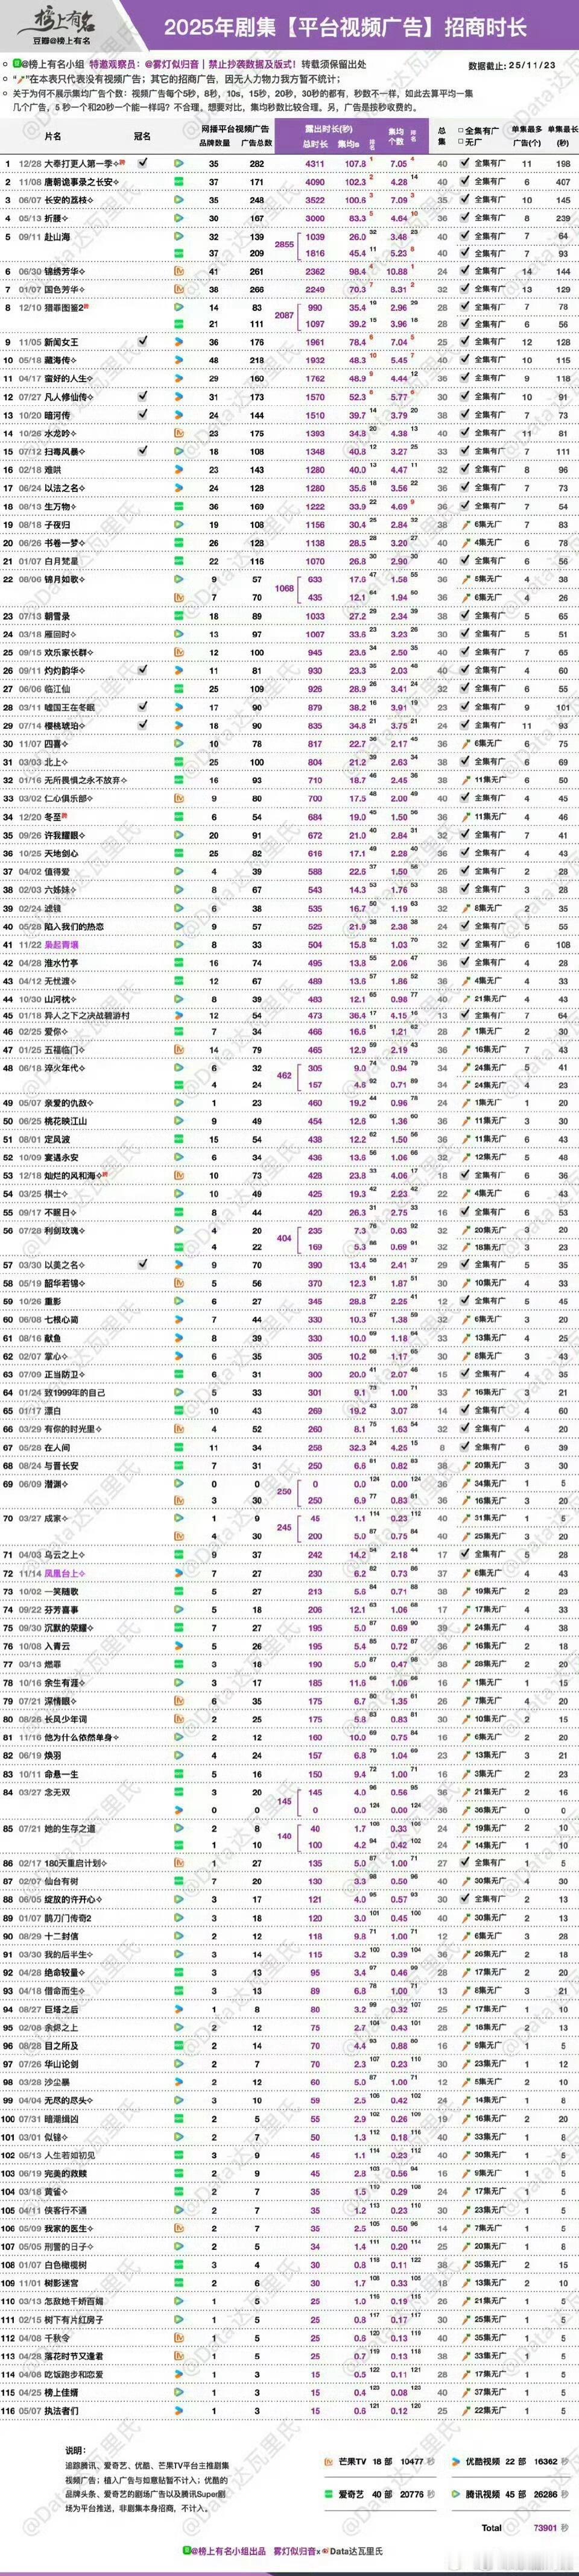Select the 网播平台视频广告 column header

(x=235, y=129)
